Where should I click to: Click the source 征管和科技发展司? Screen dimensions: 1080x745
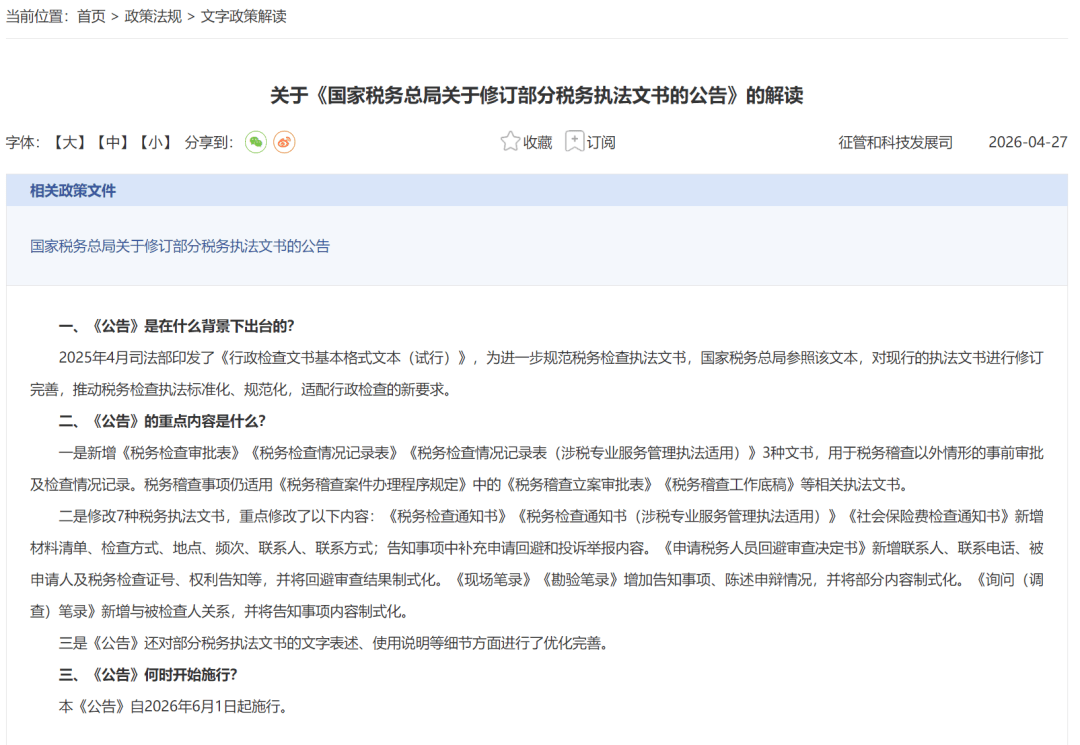[x=895, y=143]
